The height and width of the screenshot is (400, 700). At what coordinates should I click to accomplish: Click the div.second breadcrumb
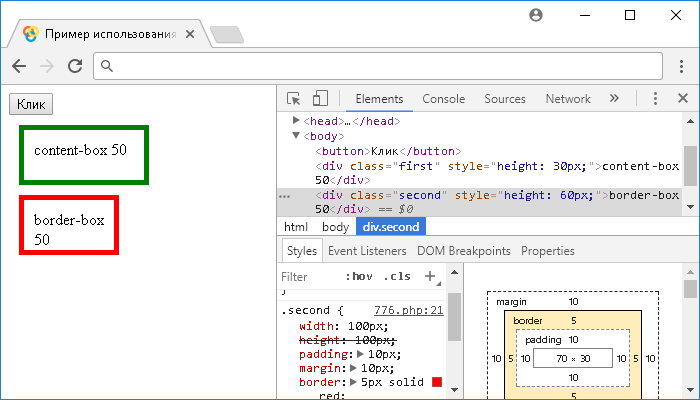click(391, 227)
